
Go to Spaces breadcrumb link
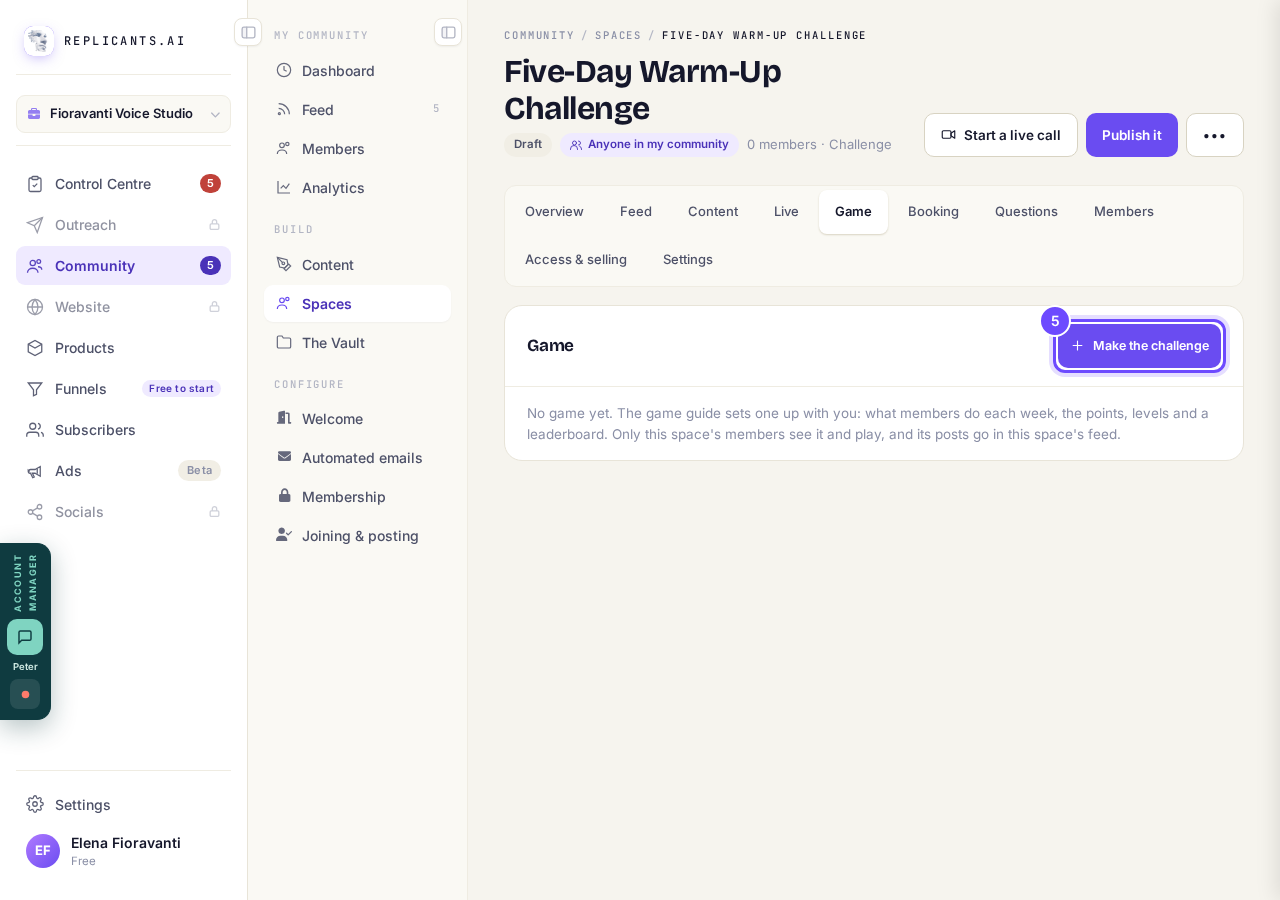pyautogui.click(x=618, y=35)
